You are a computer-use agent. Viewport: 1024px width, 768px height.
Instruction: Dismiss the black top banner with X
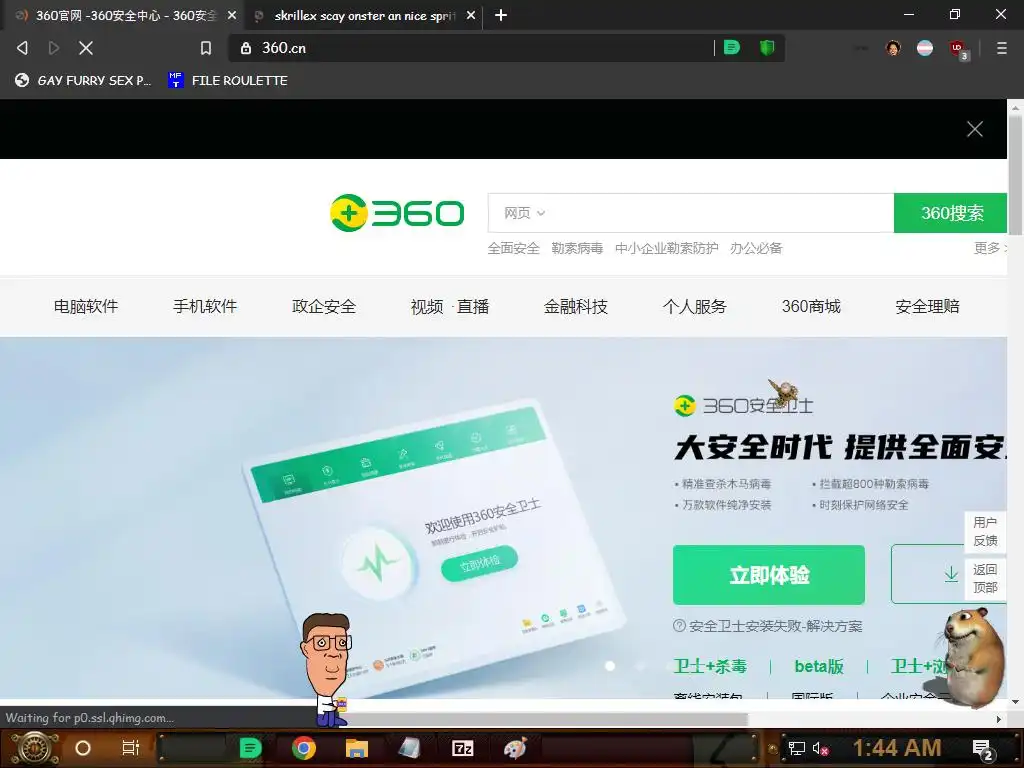coord(975,129)
